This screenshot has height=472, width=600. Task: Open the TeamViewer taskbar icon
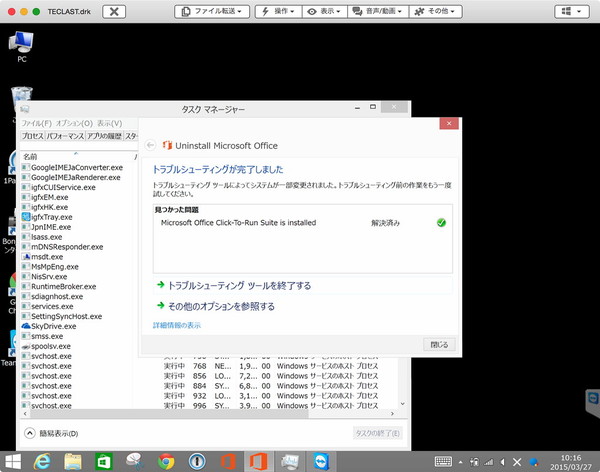click(x=321, y=462)
